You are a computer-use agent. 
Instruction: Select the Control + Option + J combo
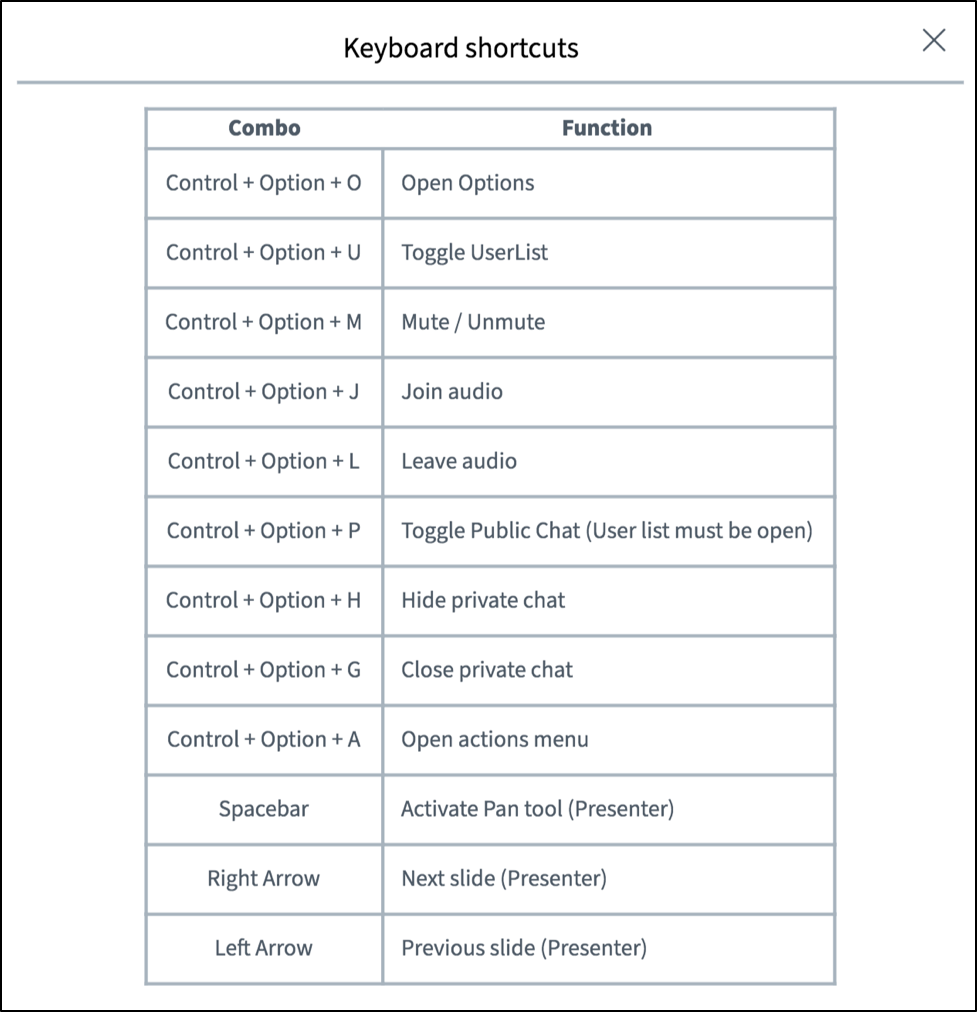(264, 392)
